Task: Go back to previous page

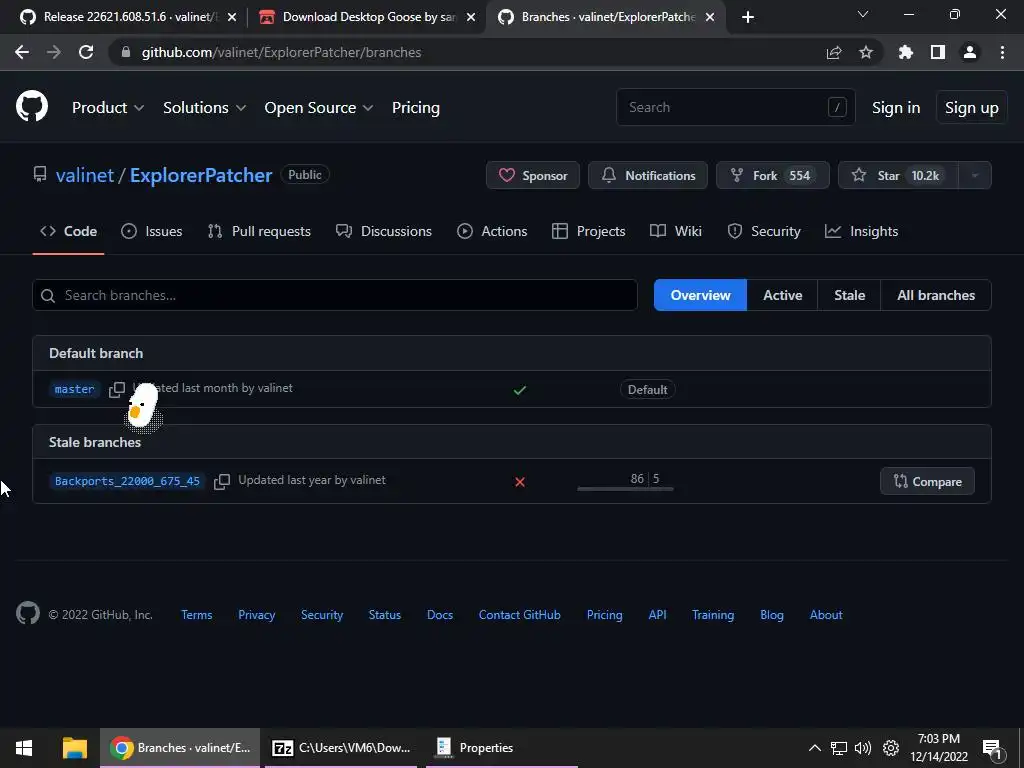Action: click(22, 52)
